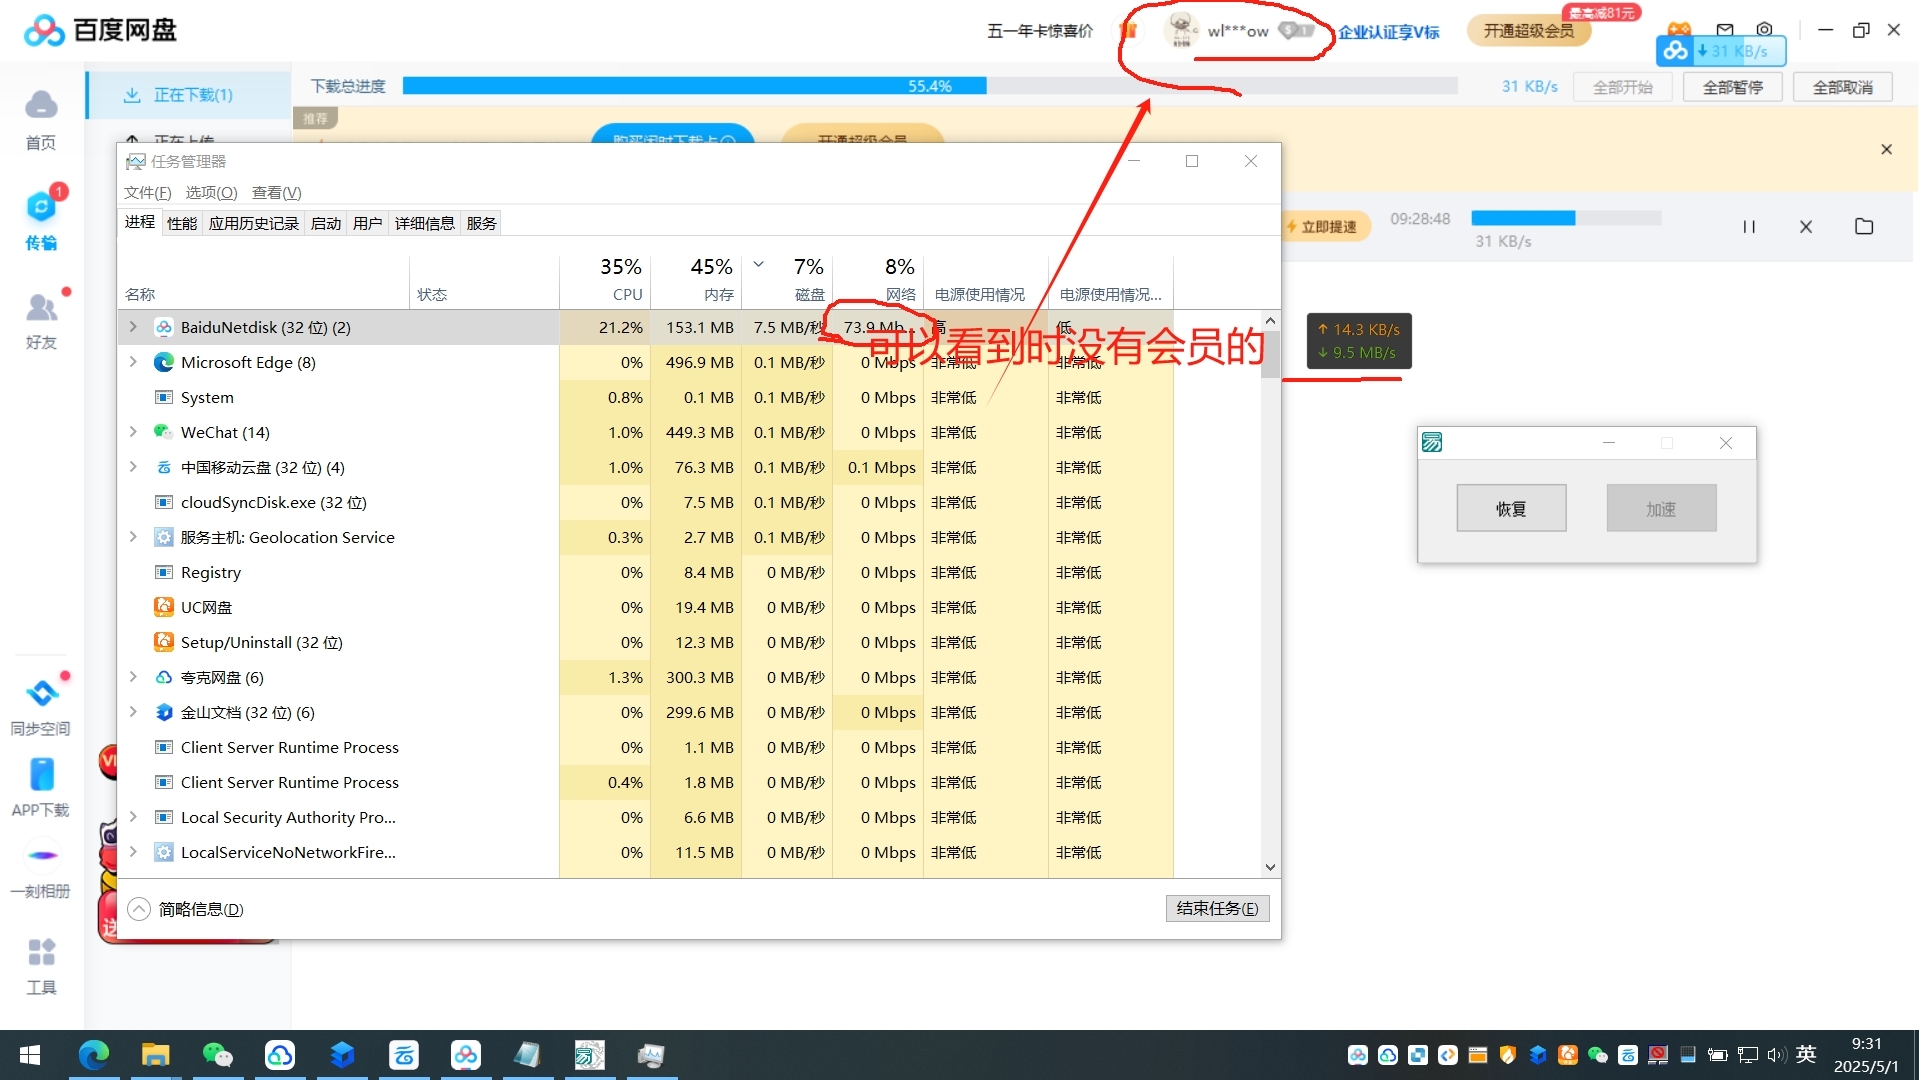
Task: Click Baidu Netdisk icon in the taskbar
Action: (x=466, y=1055)
